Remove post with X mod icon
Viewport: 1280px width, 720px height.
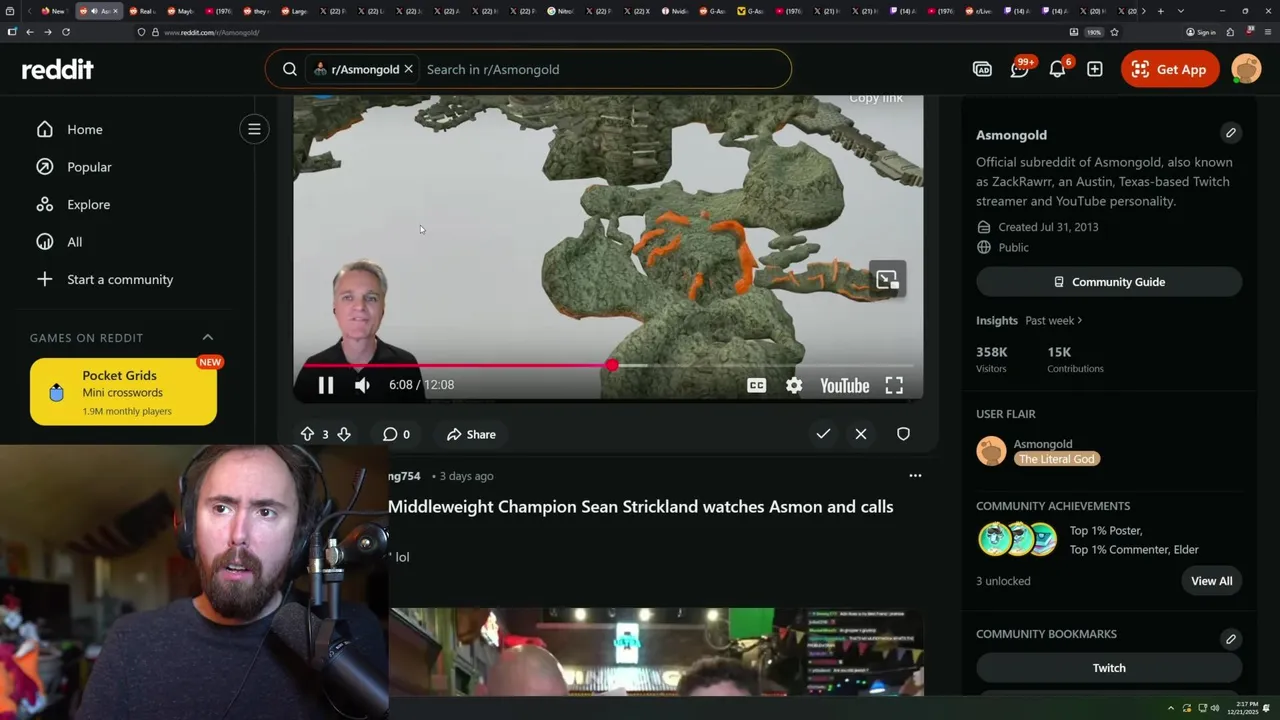(x=861, y=434)
